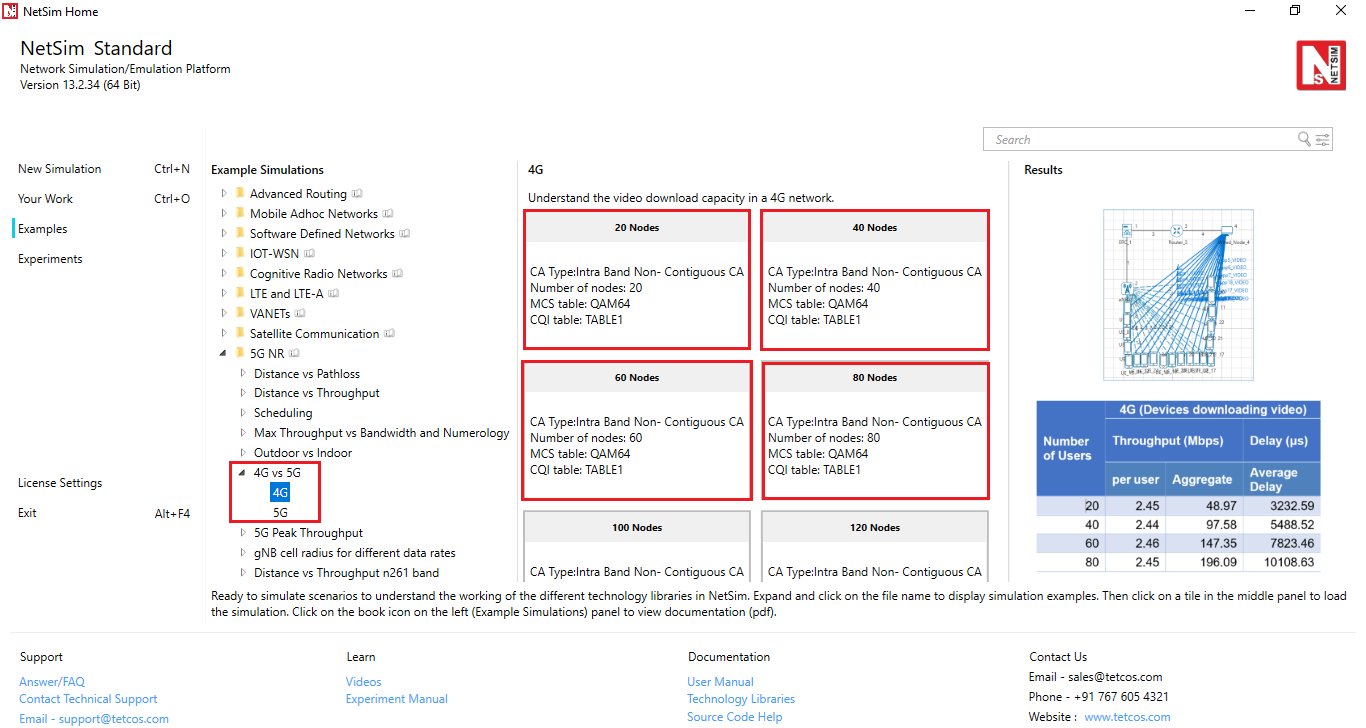This screenshot has width=1366, height=728.
Task: Open Cognitive Radio Networks book icon
Action: 397,274
